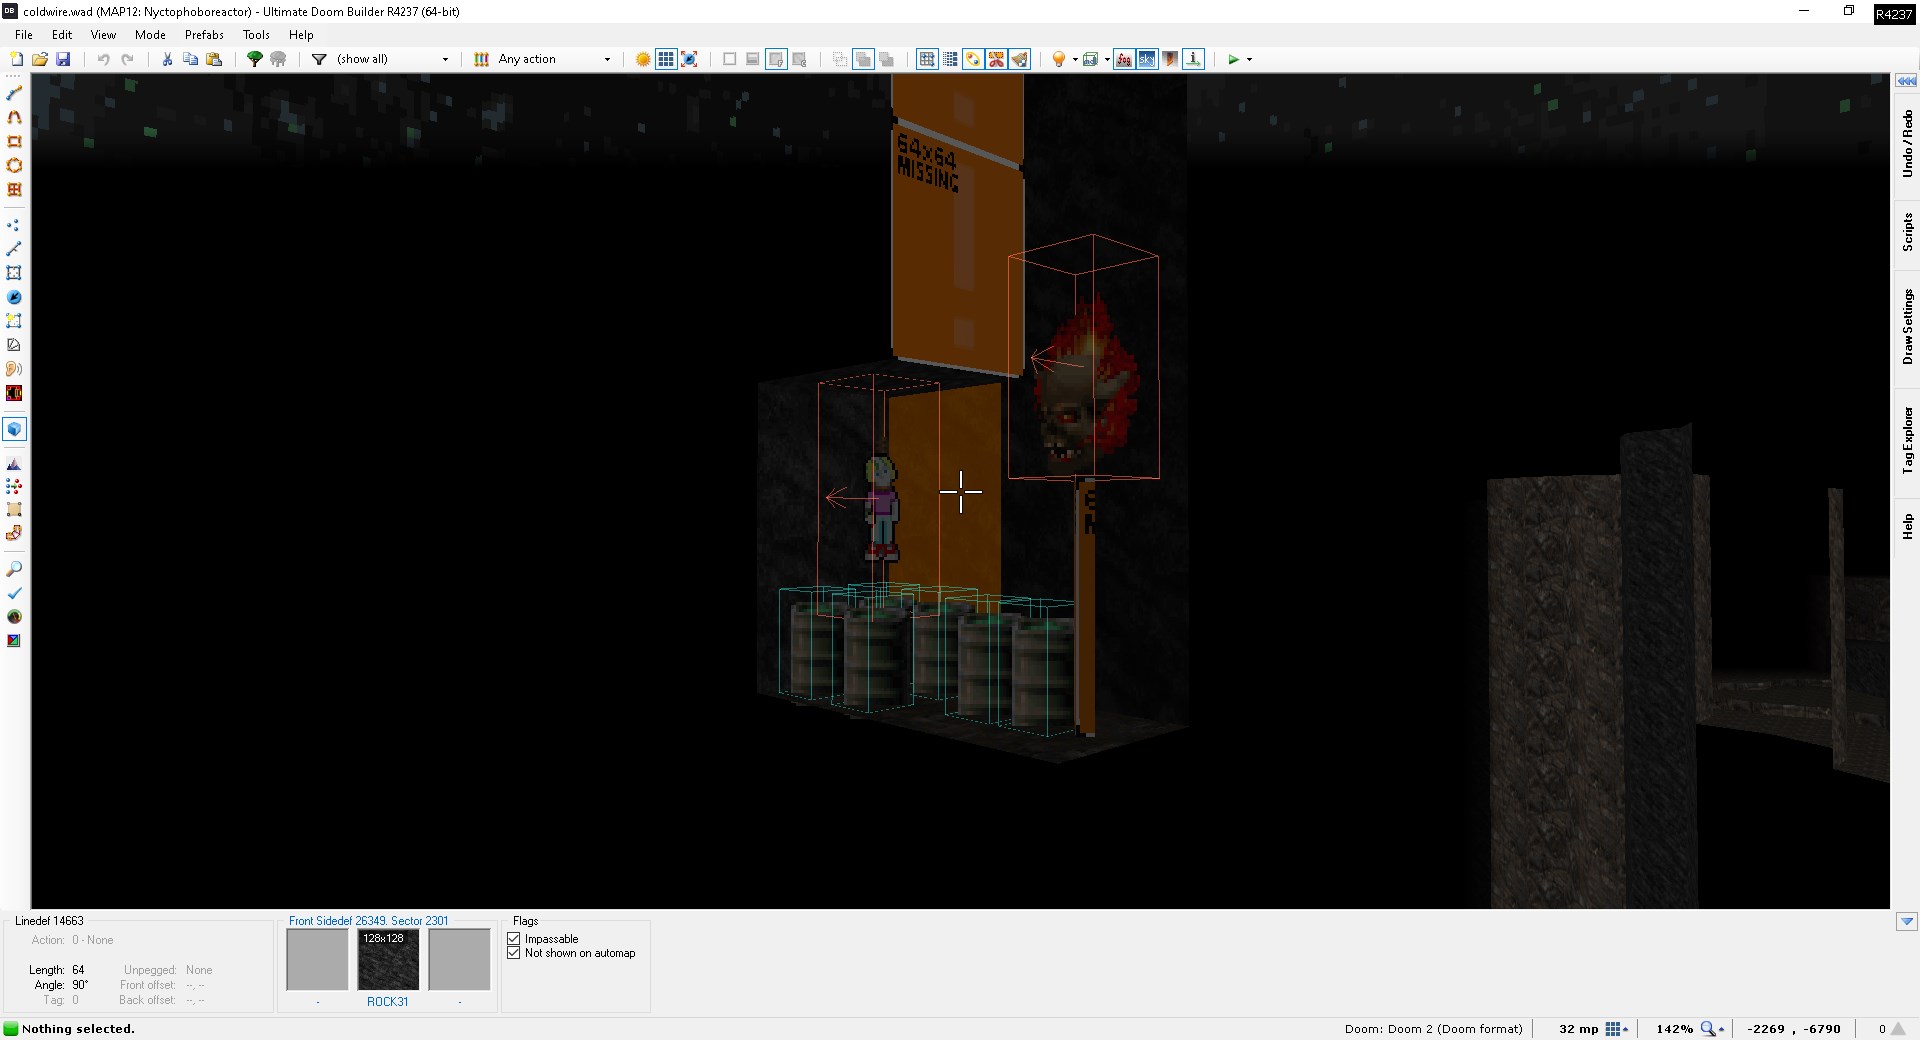
Task: Open the Prefabs menu
Action: [204, 34]
